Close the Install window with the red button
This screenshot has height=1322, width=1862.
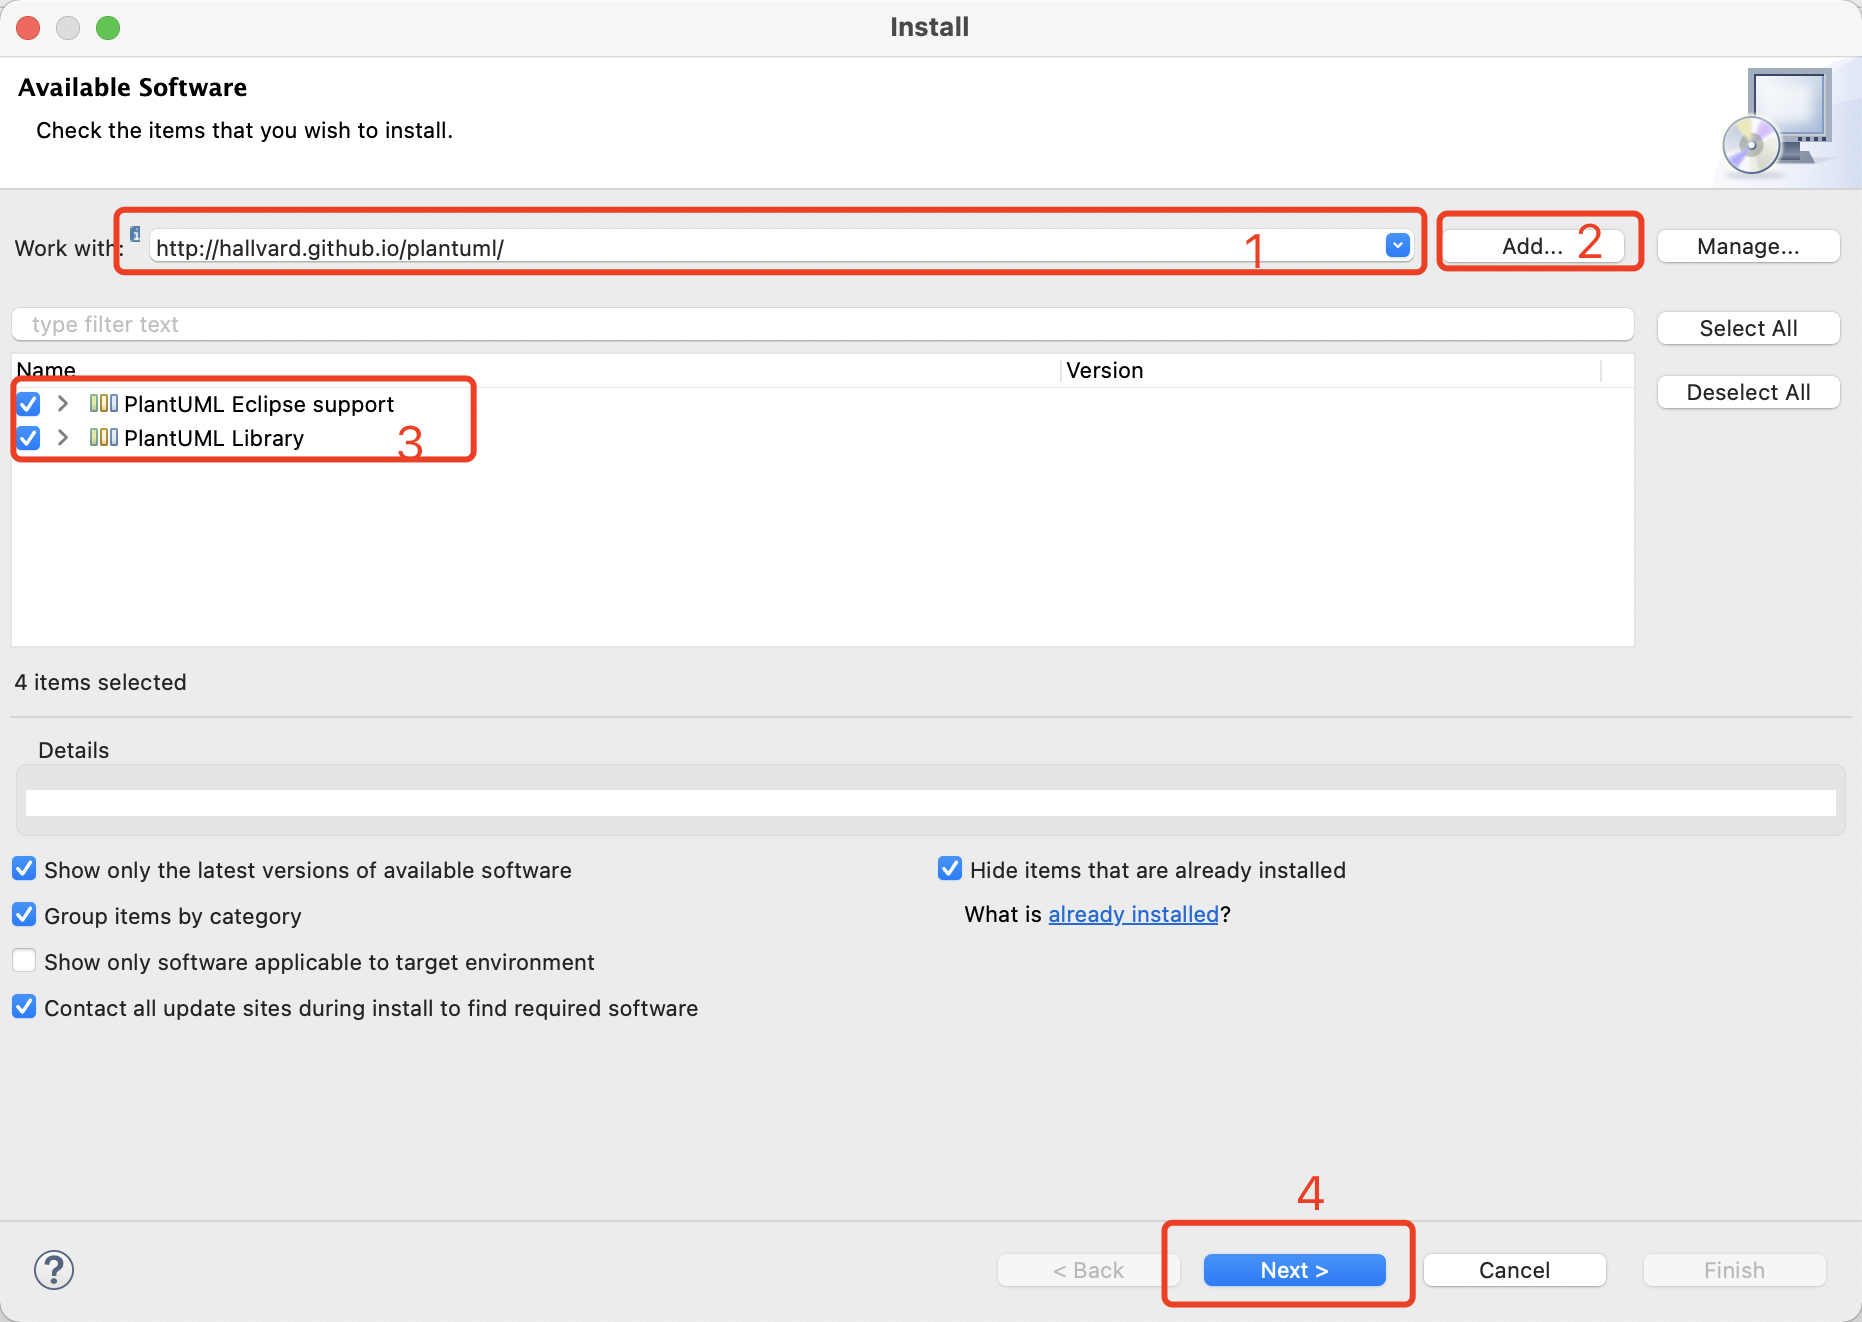(x=28, y=28)
